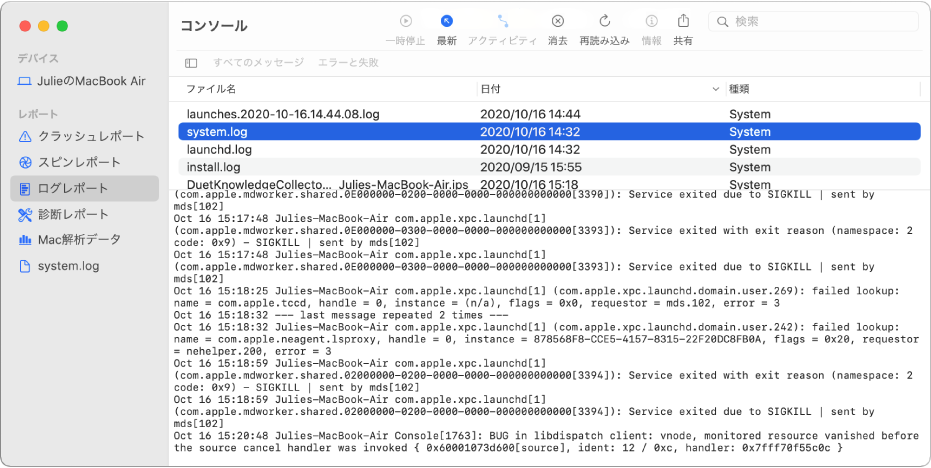Open Diagnostic Reports (診断レポート) in sidebar

coord(84,214)
